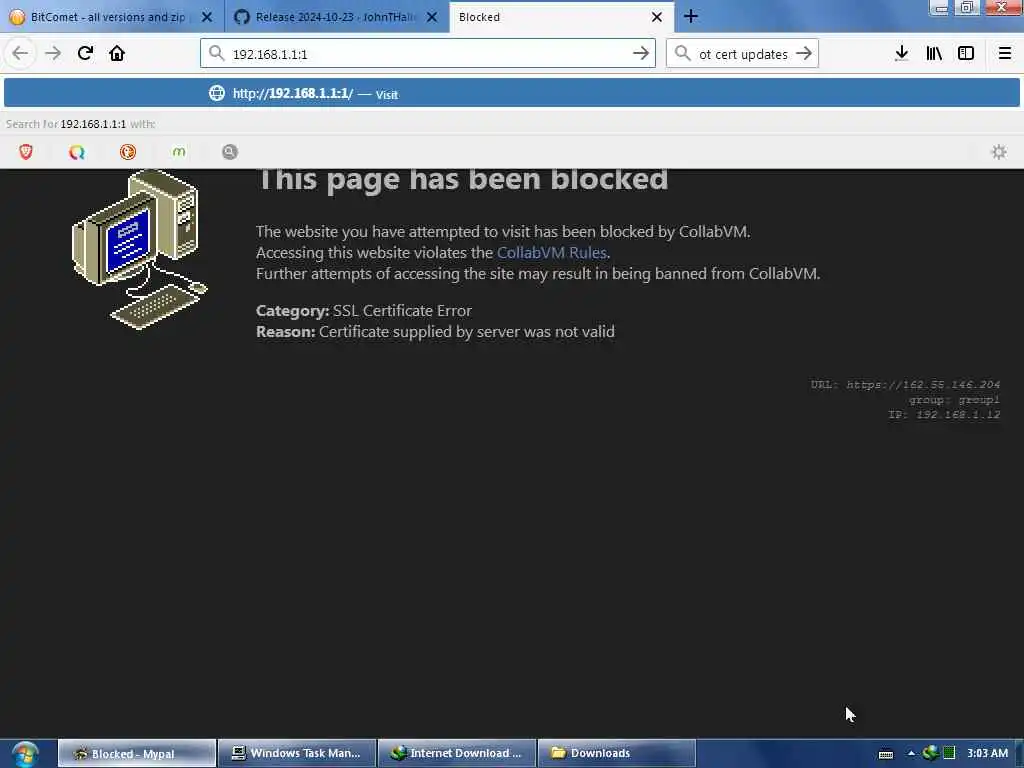Visit the http://192.168.1.1:1/ suggestion
This screenshot has width=1024, height=768.
tap(511, 93)
